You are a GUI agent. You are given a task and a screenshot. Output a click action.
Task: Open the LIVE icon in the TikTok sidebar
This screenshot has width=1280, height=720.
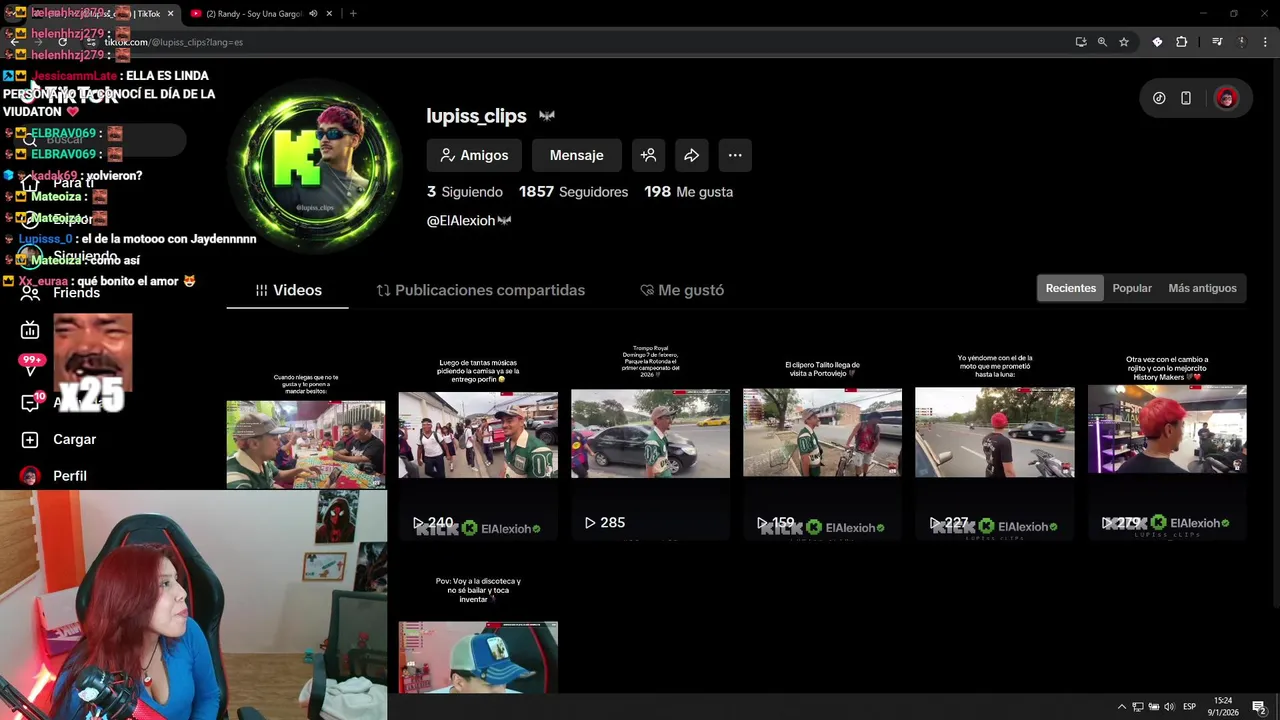click(x=30, y=330)
